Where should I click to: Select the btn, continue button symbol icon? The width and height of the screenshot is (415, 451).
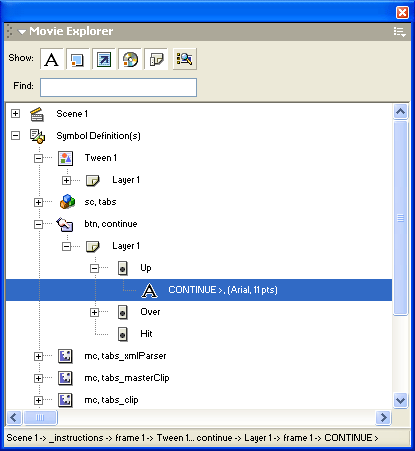[65, 224]
